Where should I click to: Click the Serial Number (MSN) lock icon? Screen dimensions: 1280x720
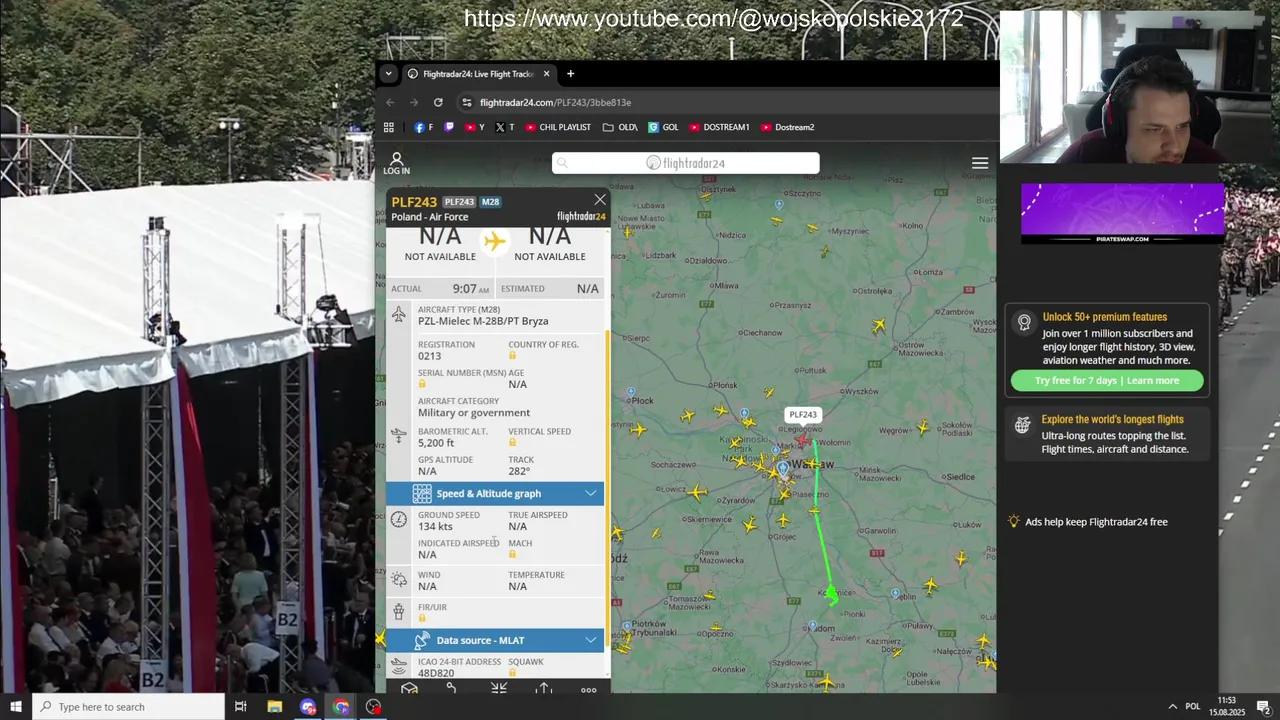tap(422, 384)
